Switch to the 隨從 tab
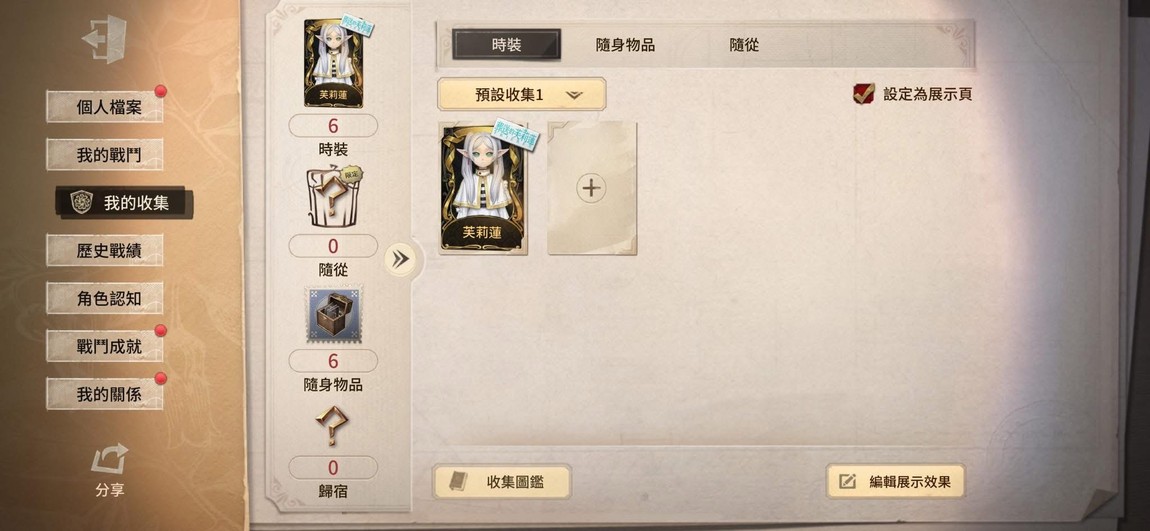The image size is (1150, 531). 744,45
